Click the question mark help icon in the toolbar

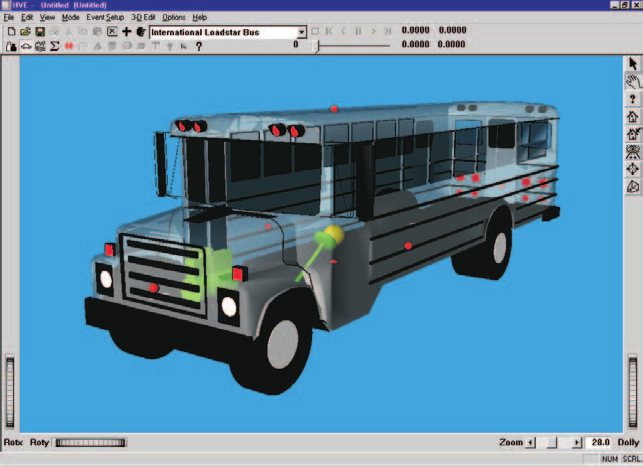pos(199,46)
